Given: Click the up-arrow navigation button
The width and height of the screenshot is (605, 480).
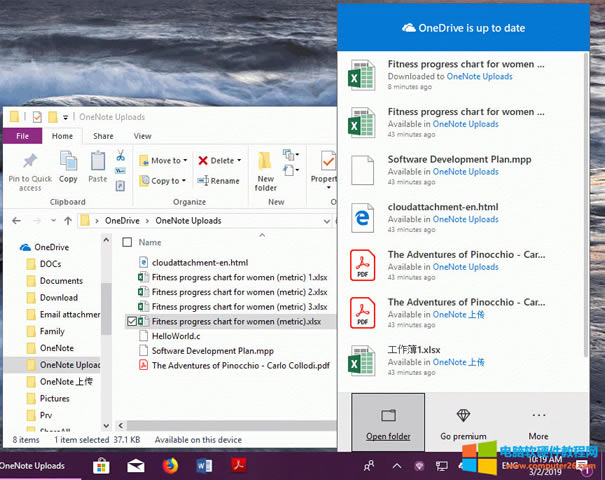Looking at the screenshot, I should pos(67,220).
